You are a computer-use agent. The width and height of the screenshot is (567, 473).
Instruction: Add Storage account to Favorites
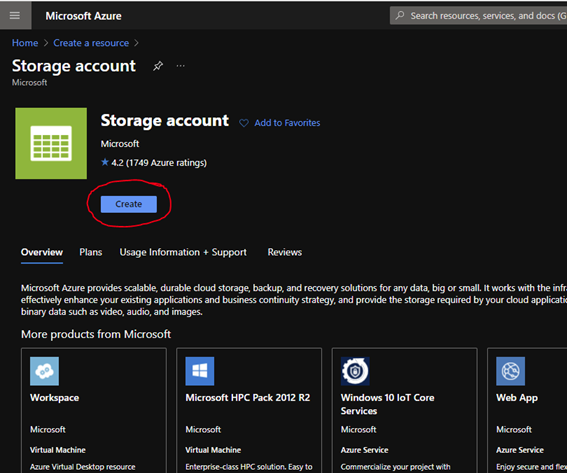[287, 123]
